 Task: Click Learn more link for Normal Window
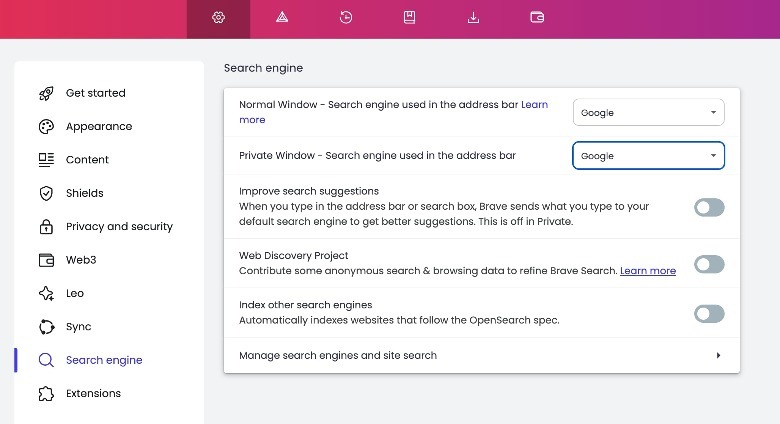pyautogui.click(x=534, y=105)
